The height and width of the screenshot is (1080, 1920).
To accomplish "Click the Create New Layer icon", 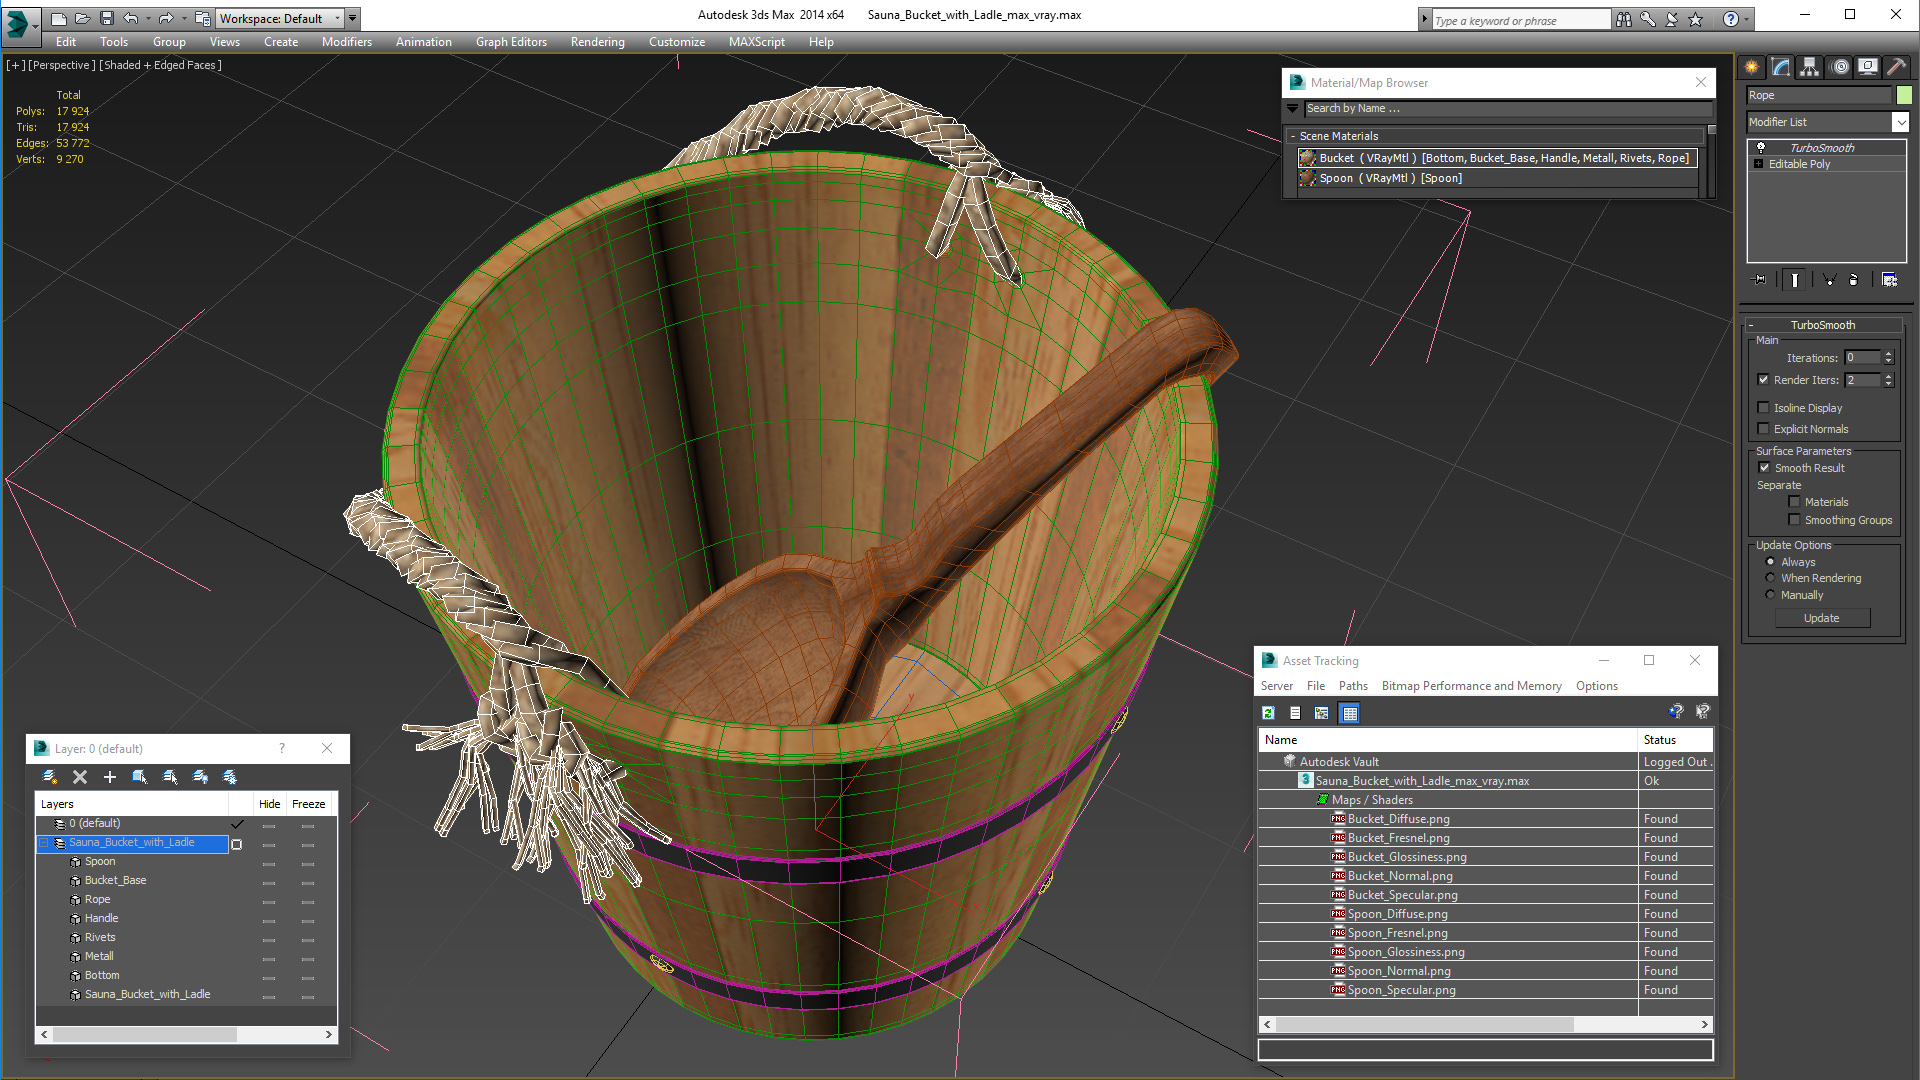I will 50,777.
